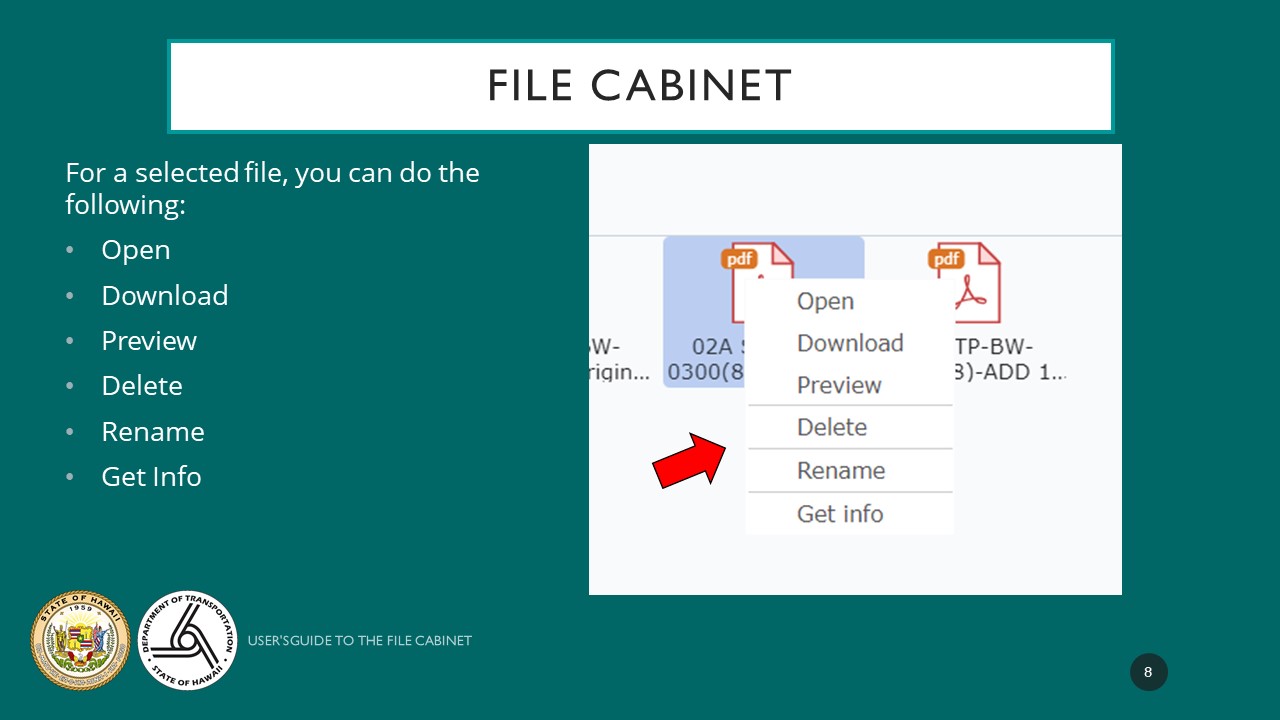This screenshot has width=1280, height=720.
Task: Click the file name ending in ADD 1...
Action: pyautogui.click(x=1010, y=360)
